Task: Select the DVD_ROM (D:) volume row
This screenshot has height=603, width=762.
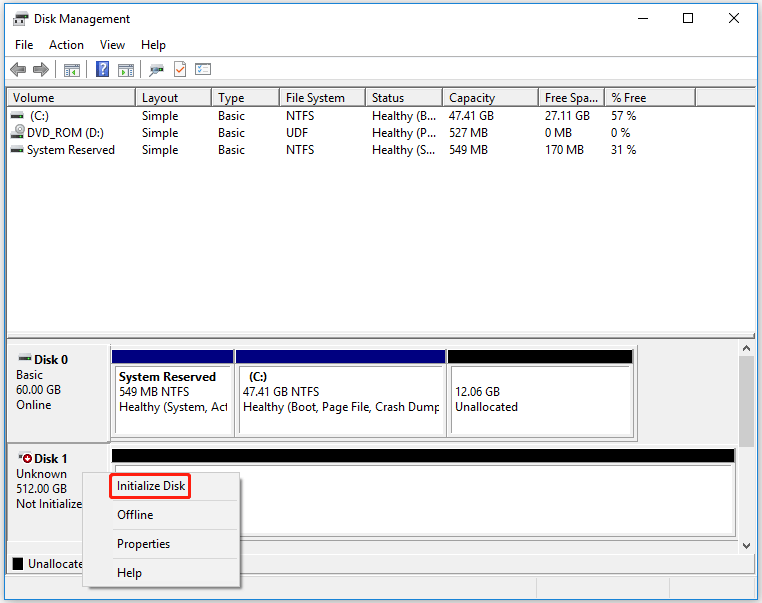Action: (65, 133)
